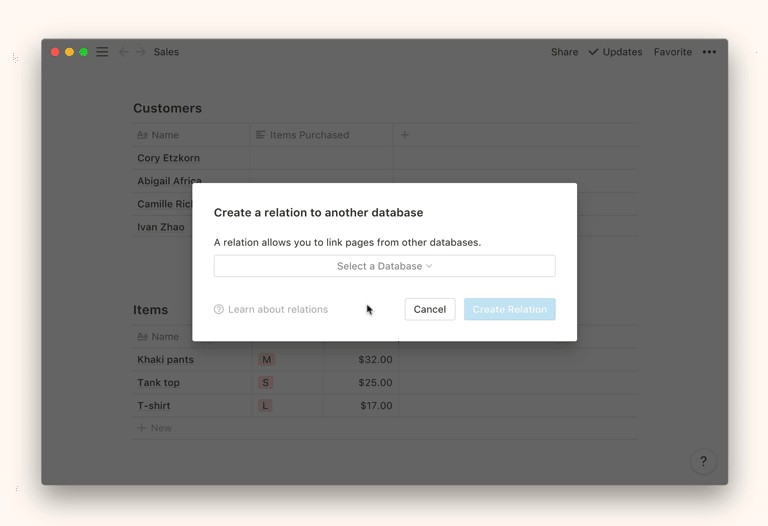
Task: Click Share in the top bar
Action: point(564,52)
